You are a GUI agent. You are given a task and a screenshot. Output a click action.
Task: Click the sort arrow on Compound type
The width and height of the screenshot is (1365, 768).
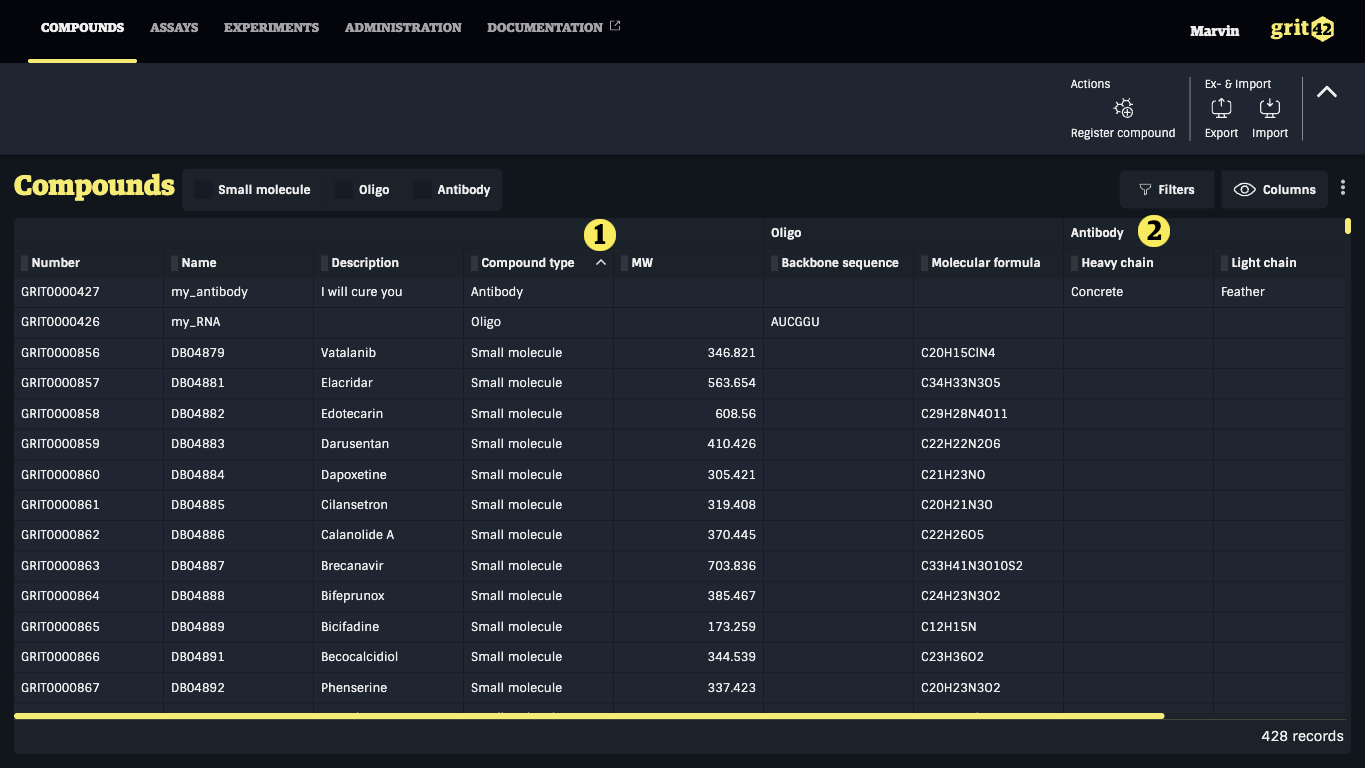point(600,263)
